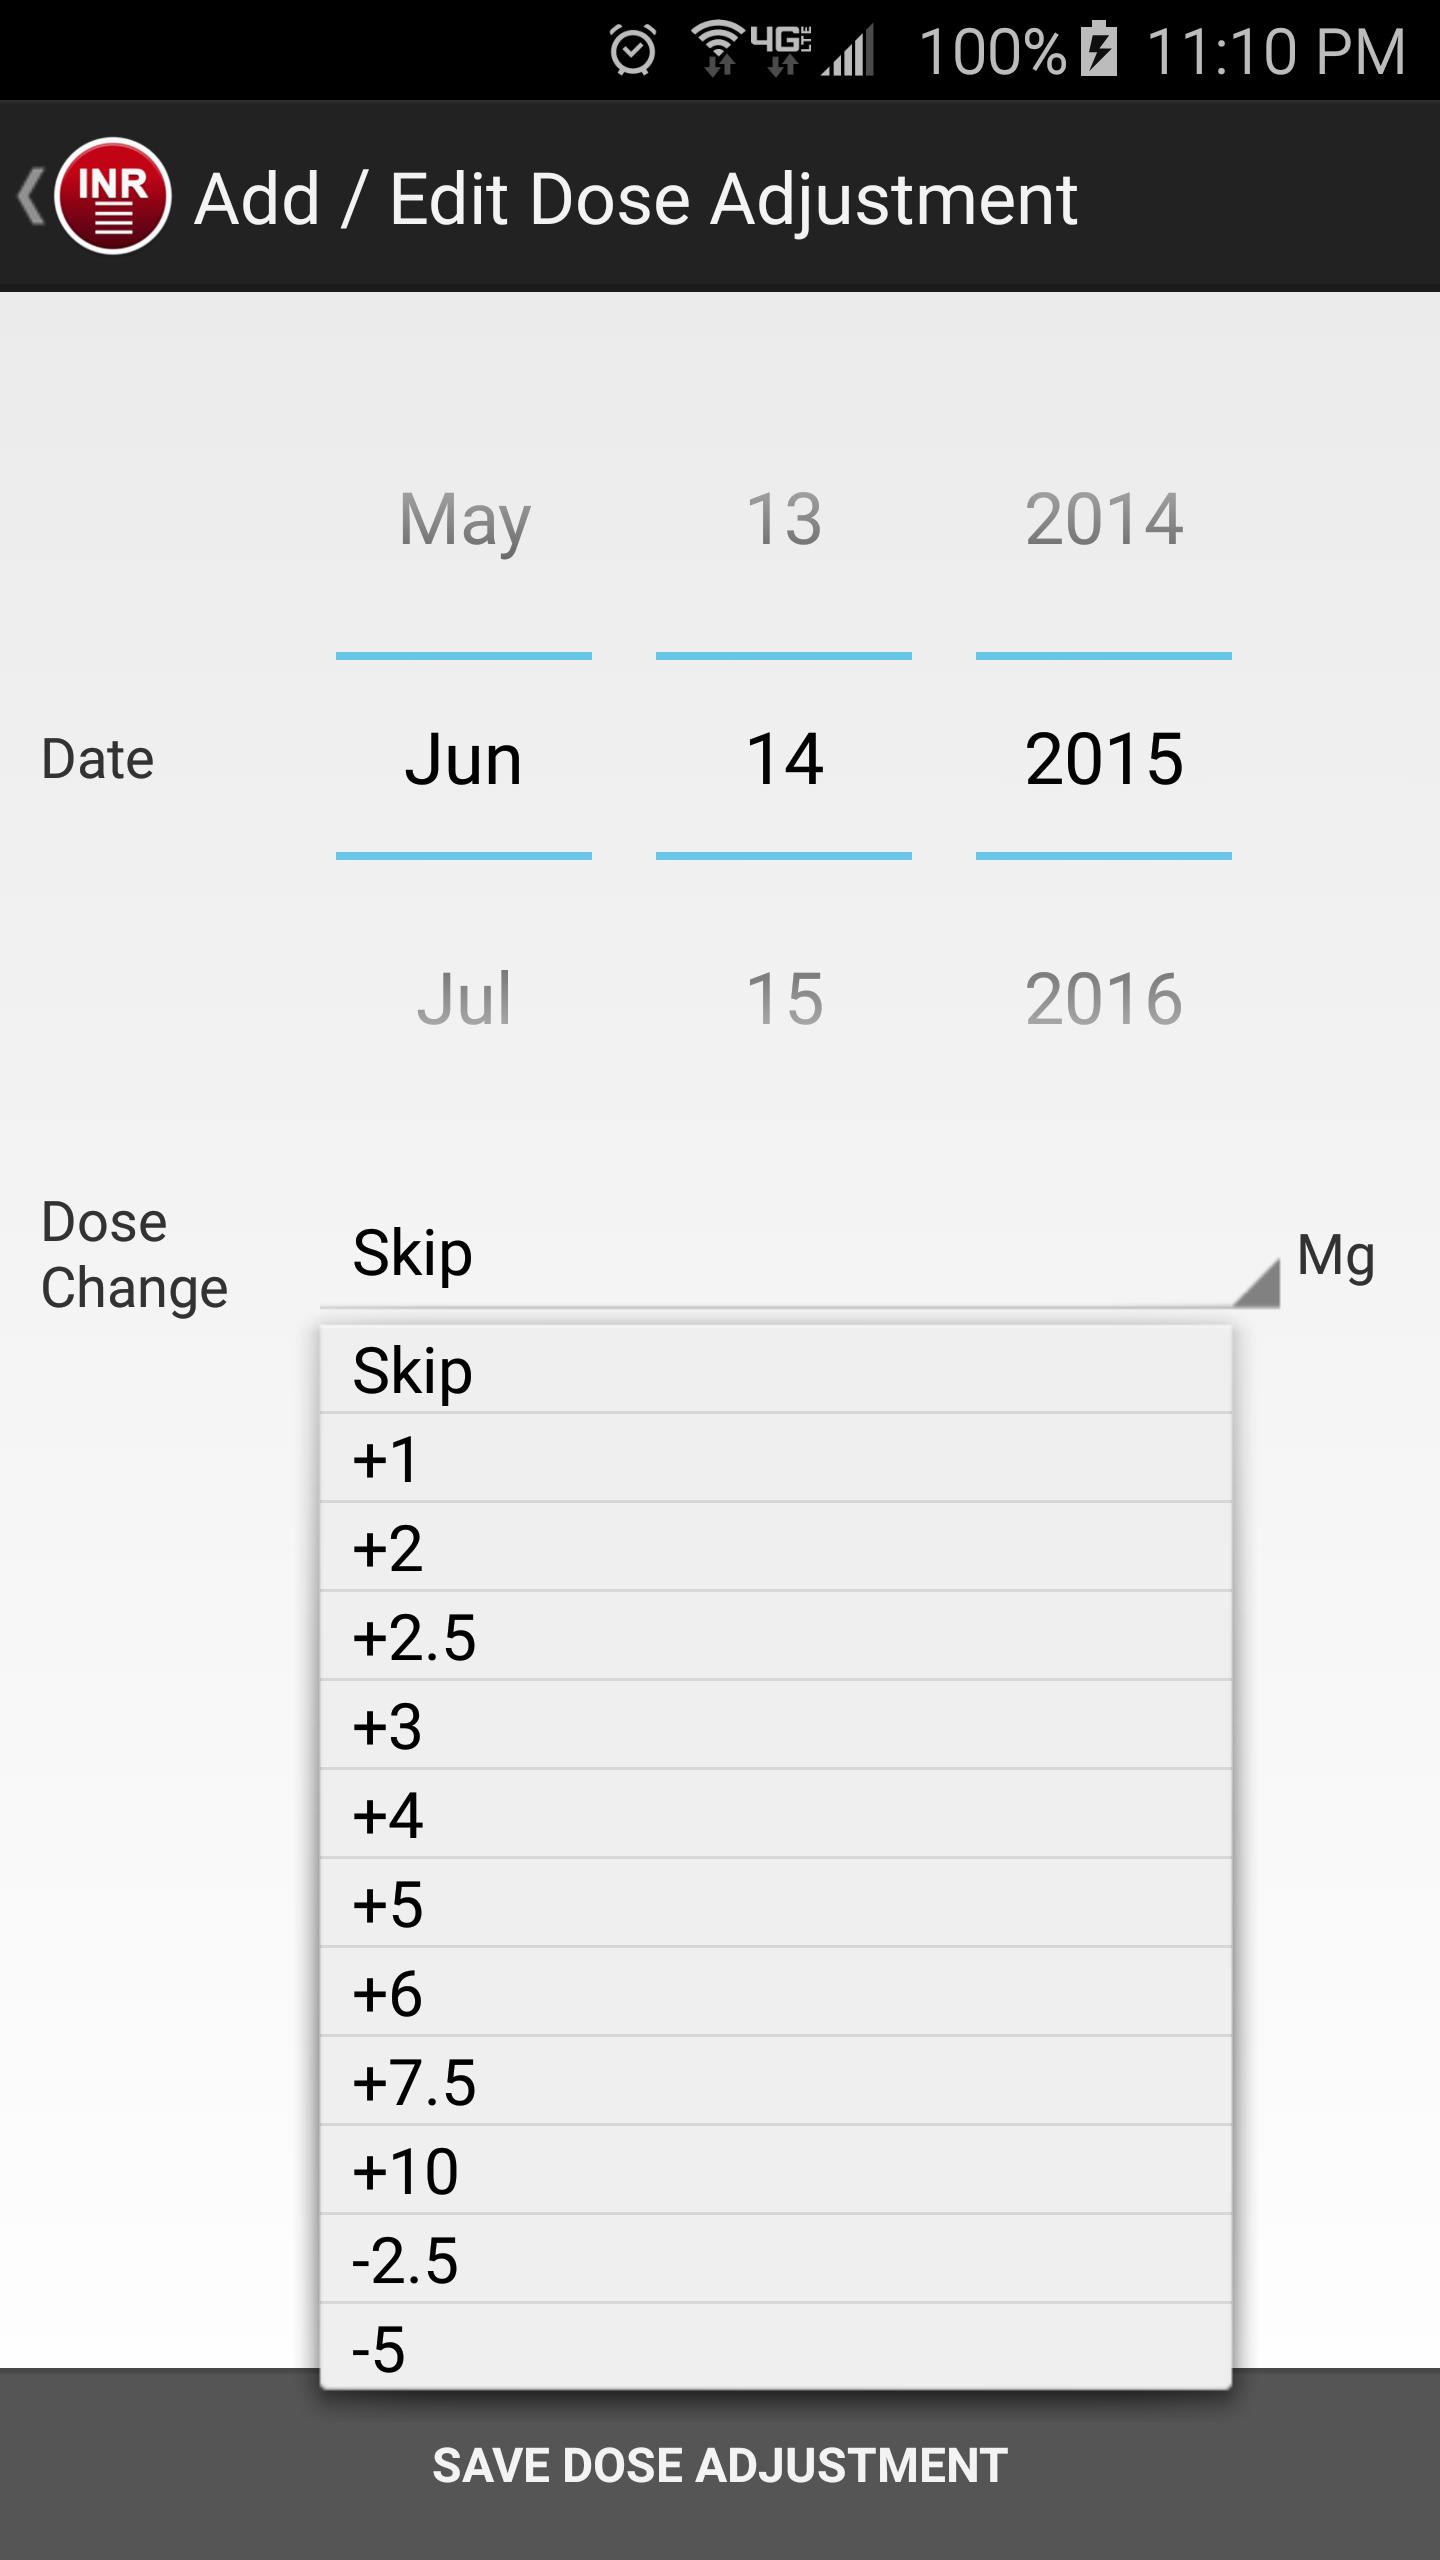The image size is (1440, 2560).
Task: Select +1 dose change option
Action: click(775, 1459)
